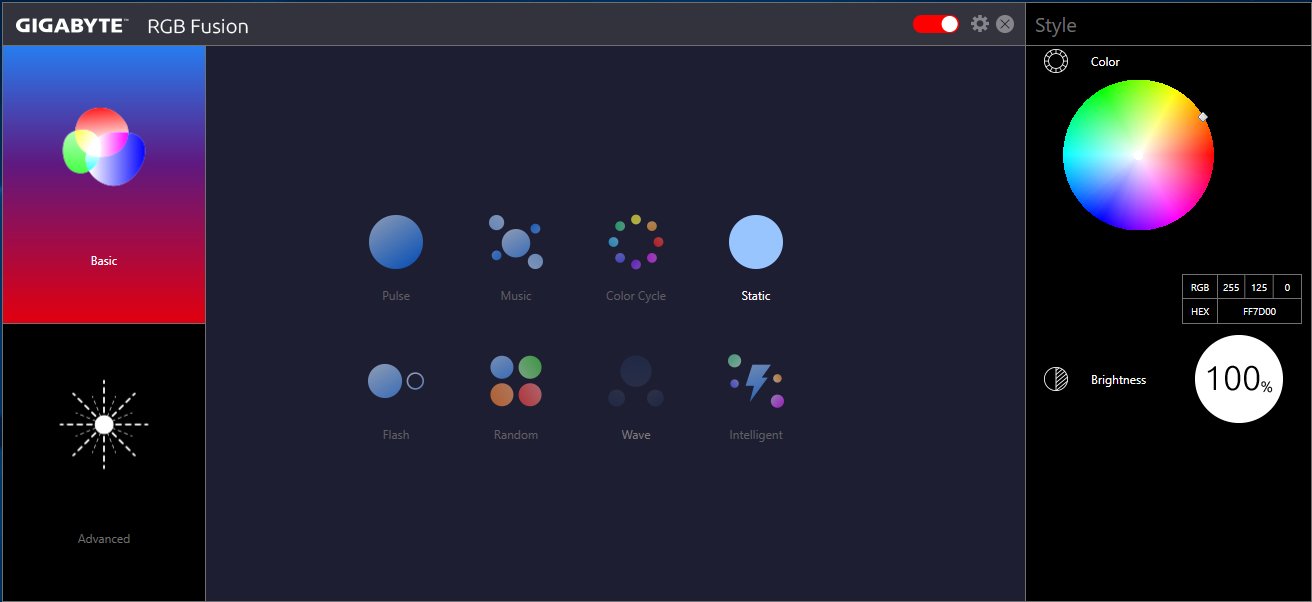The width and height of the screenshot is (1312, 602).
Task: Pick the Static lighting mode icon
Action: pyautogui.click(x=756, y=242)
